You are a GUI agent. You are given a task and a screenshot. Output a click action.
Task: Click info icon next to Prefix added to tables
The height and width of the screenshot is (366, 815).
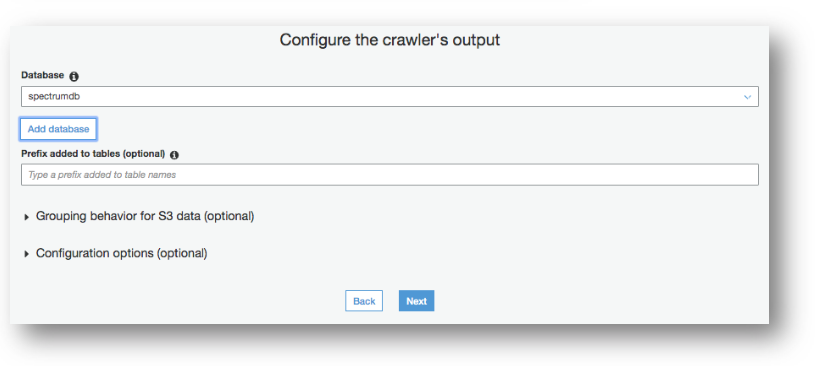(174, 155)
